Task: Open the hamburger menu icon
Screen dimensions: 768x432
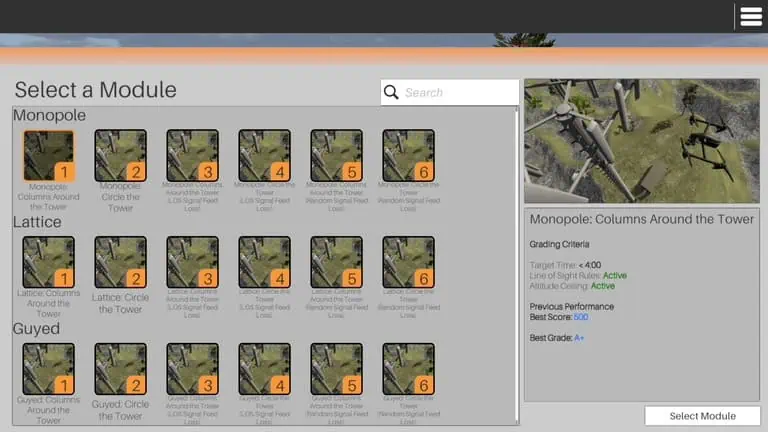Action: click(751, 16)
